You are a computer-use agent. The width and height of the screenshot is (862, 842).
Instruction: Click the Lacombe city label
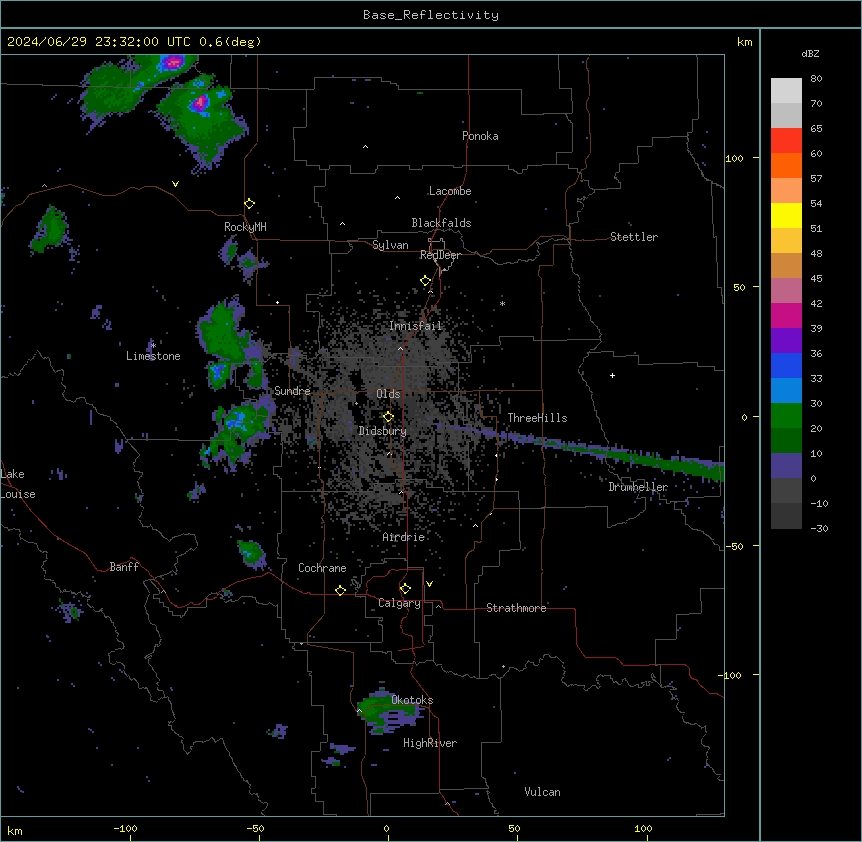coord(450,191)
